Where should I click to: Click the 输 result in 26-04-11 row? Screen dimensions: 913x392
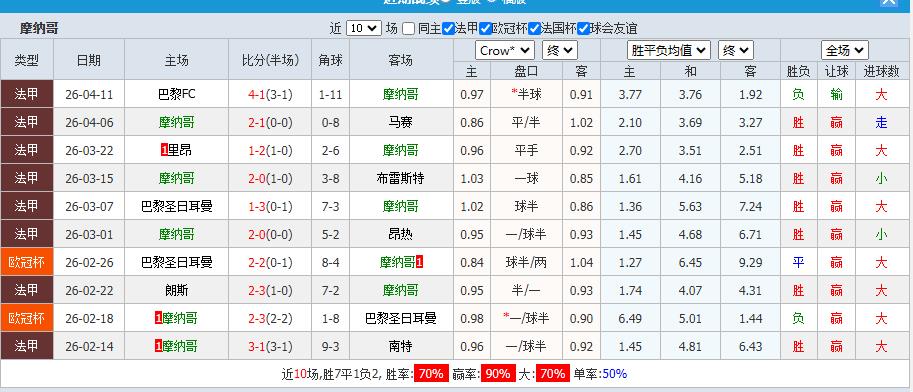click(x=836, y=94)
